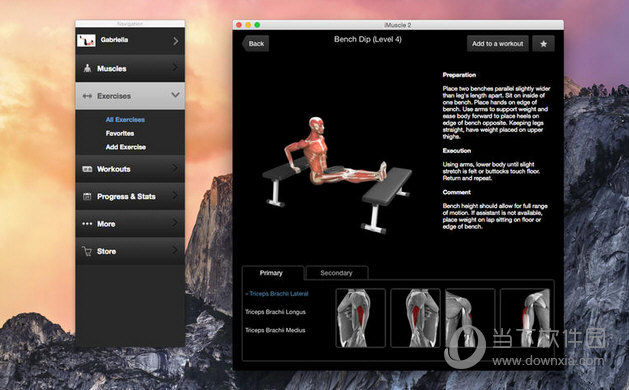Open the Gabriella profile thumbnail
Viewport: 629px width, 390px height.
[x=86, y=41]
